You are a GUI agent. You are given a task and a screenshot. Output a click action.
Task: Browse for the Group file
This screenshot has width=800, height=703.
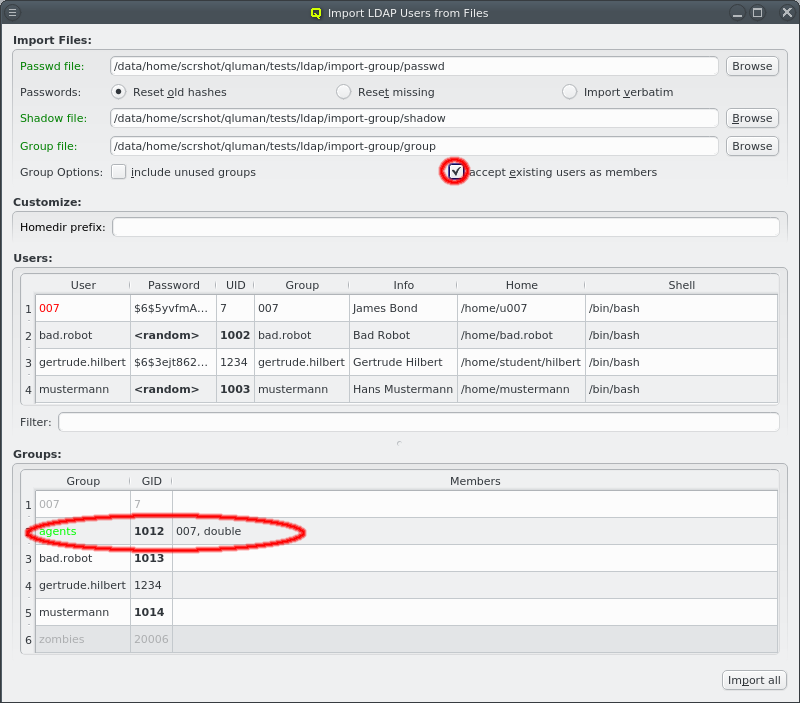(x=752, y=146)
